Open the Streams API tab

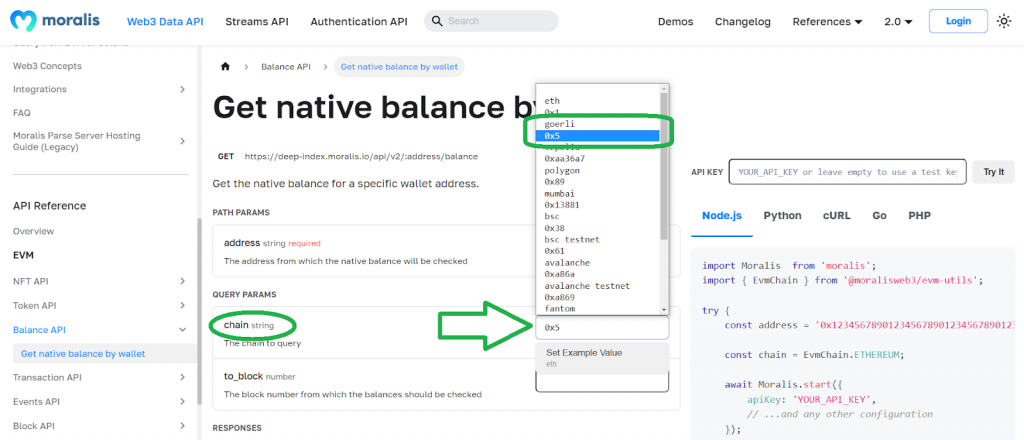point(257,22)
